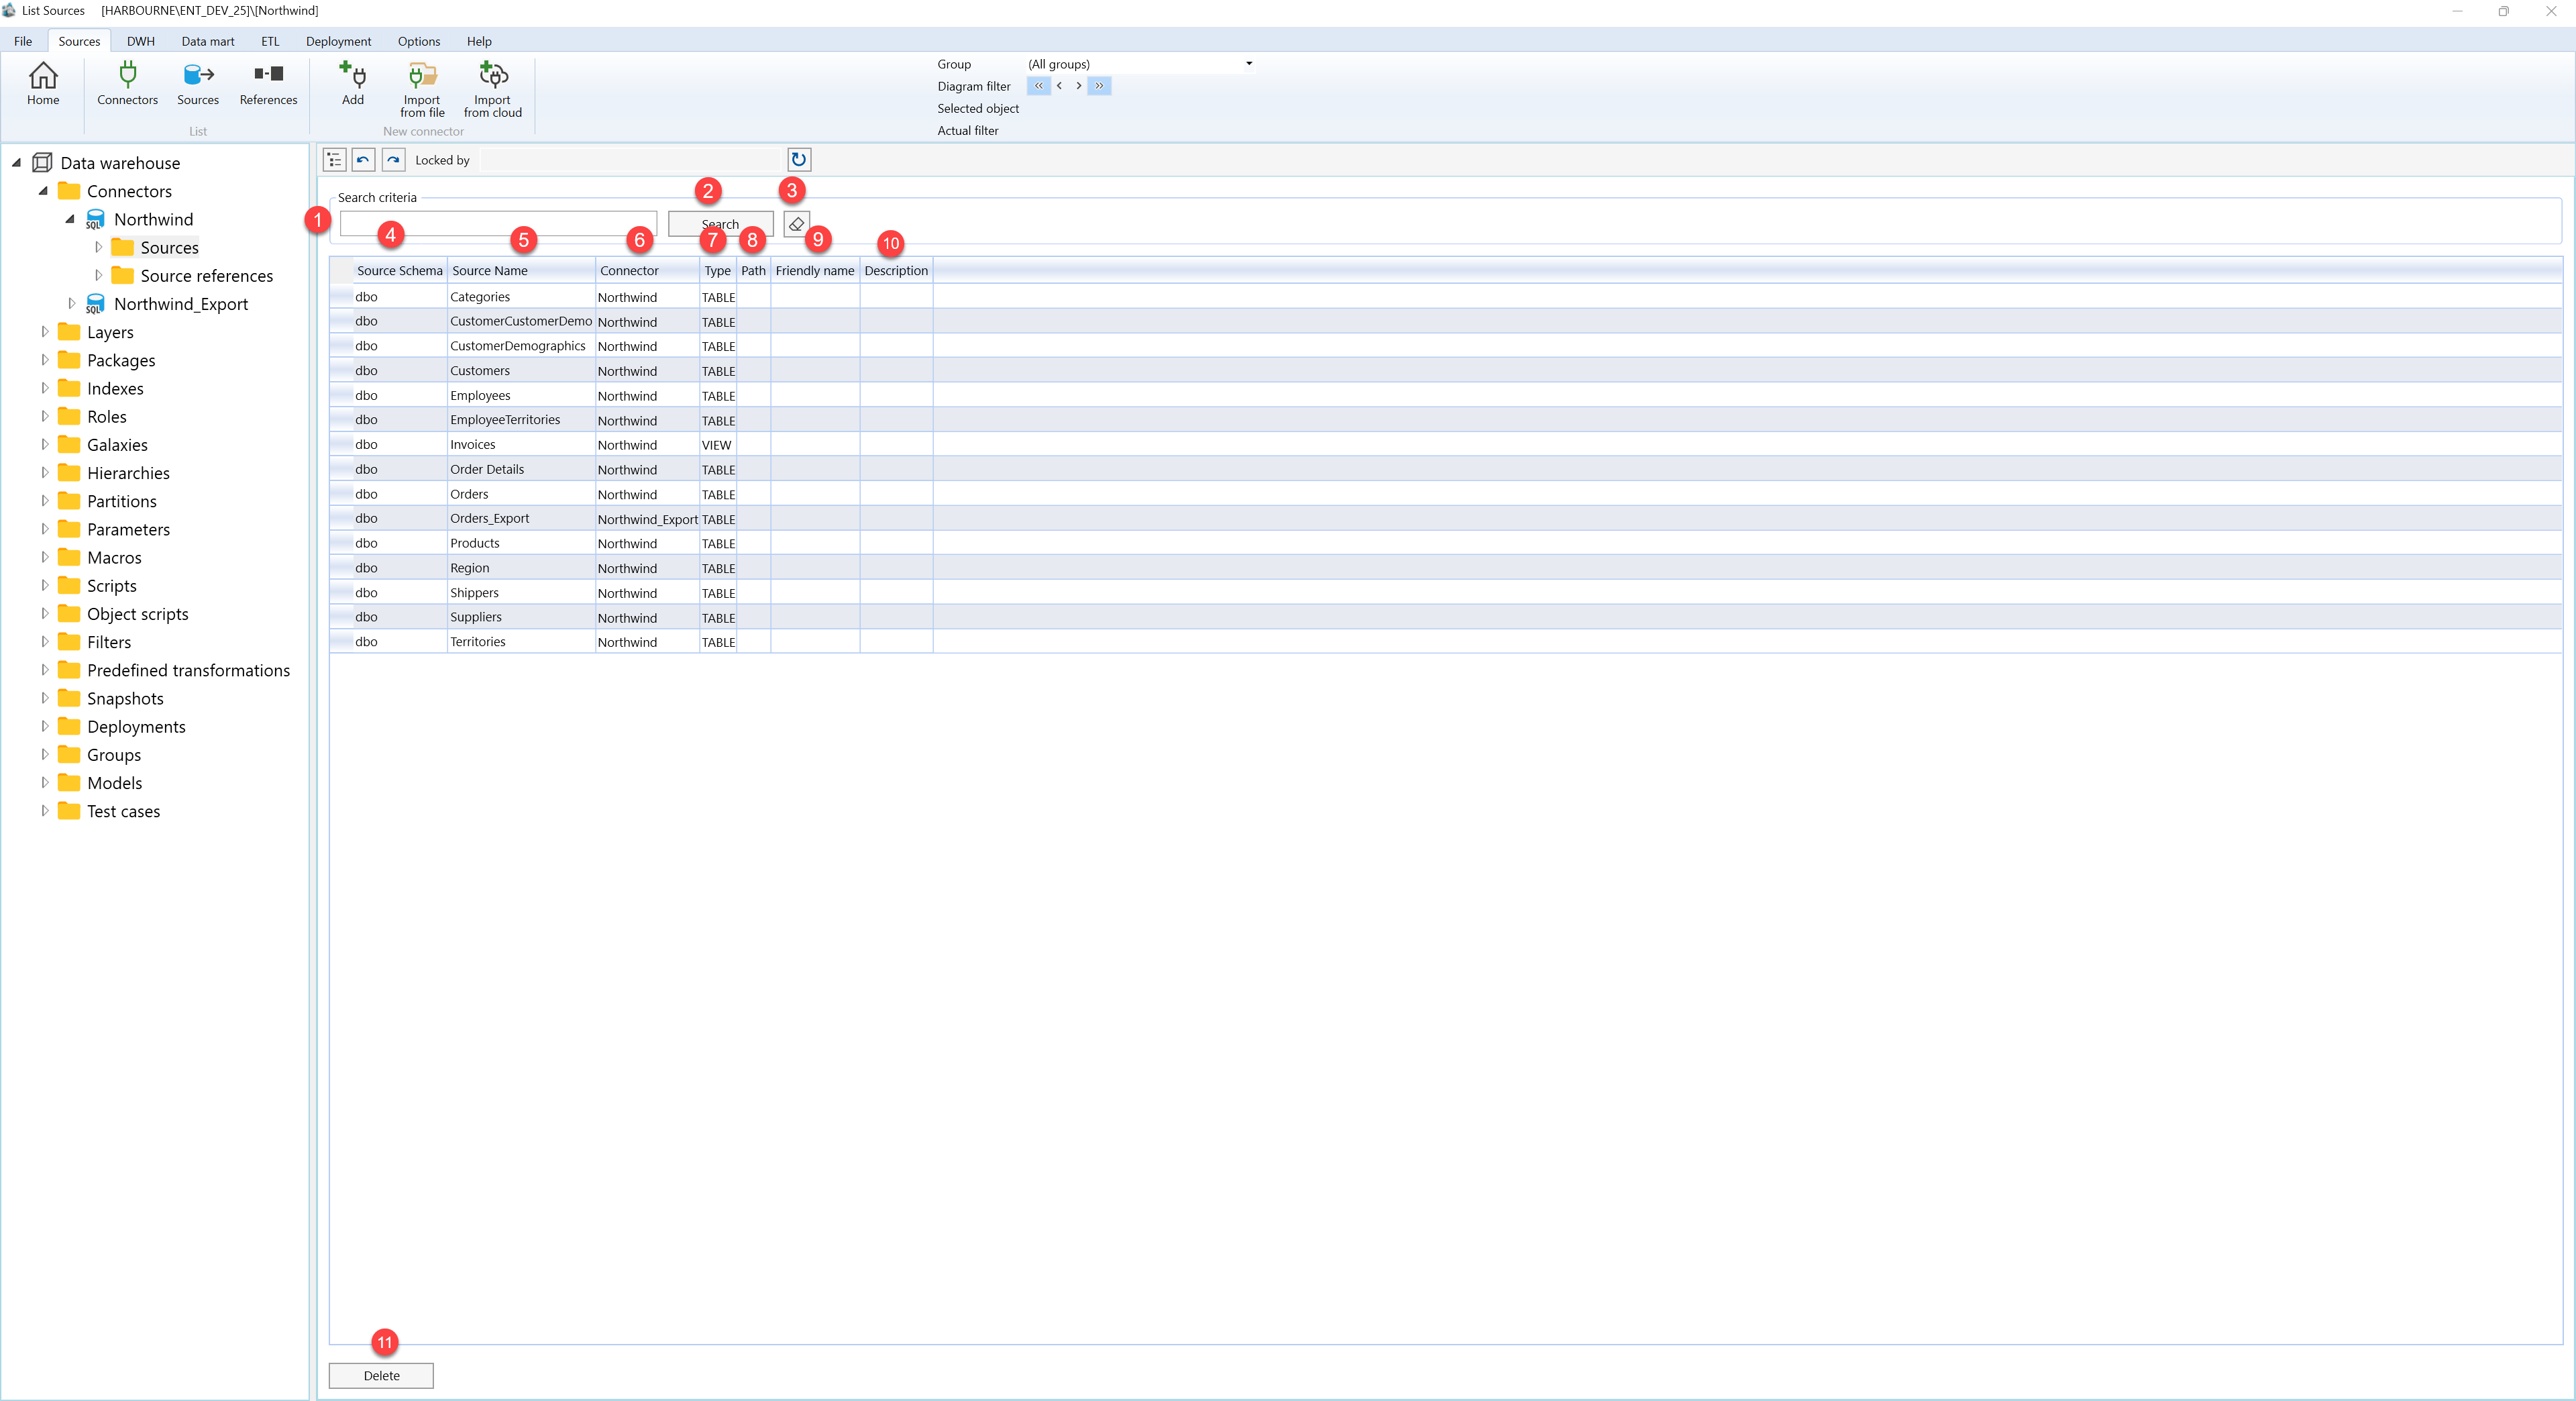The height and width of the screenshot is (1401, 2576).
Task: Go to last diagram filter
Action: coord(1099,86)
